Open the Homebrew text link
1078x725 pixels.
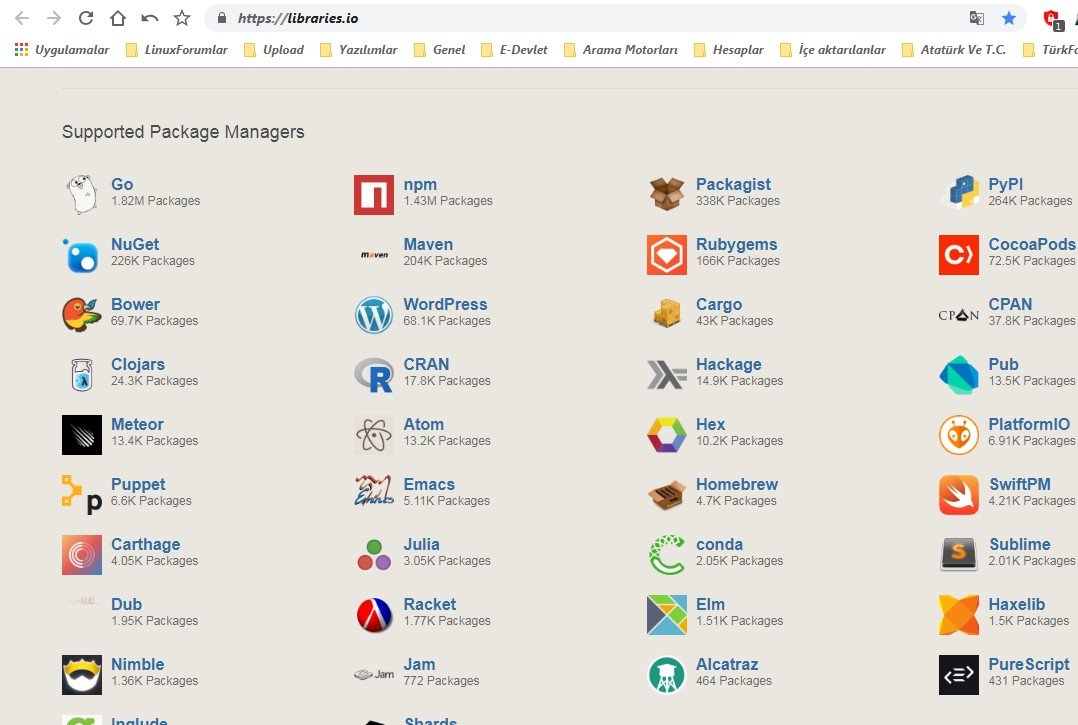(736, 484)
